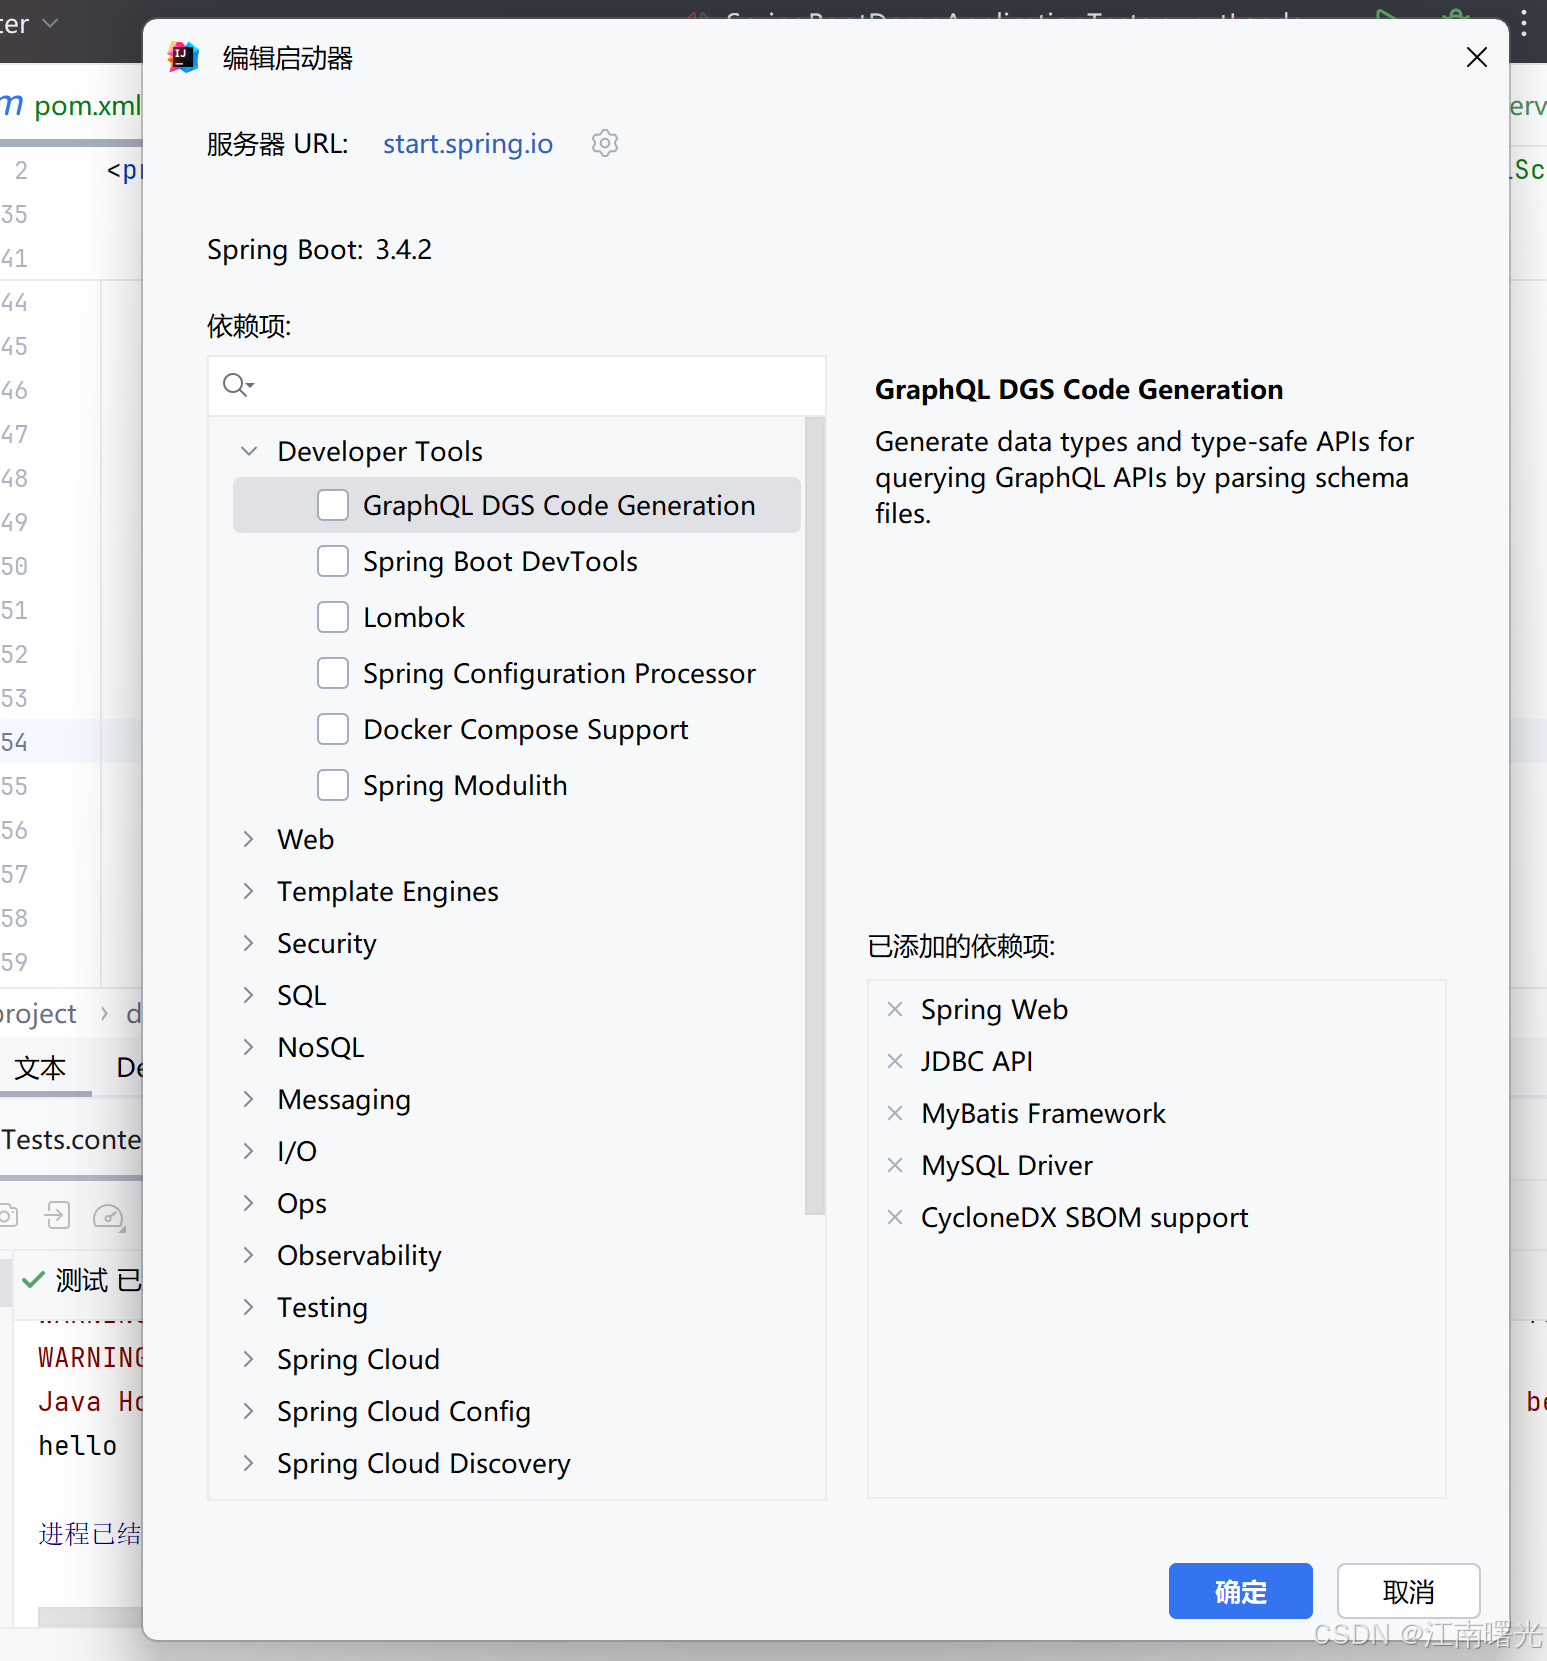Image resolution: width=1547 pixels, height=1661 pixels.
Task: Expand Spring Cloud Config category
Action: pos(249,1411)
